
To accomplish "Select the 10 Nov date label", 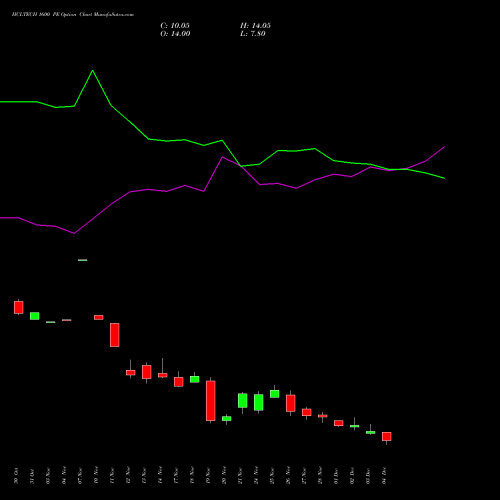I will point(96,476).
